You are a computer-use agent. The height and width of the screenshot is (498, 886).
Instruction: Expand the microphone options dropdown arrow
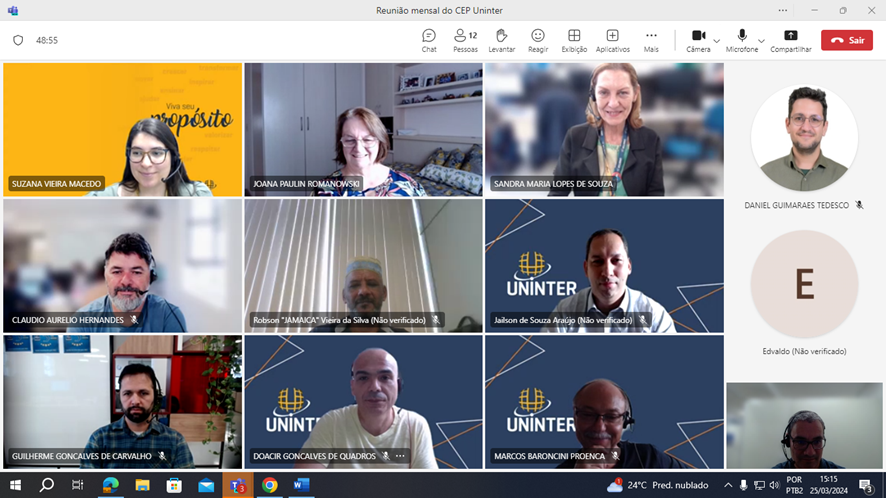pos(761,41)
